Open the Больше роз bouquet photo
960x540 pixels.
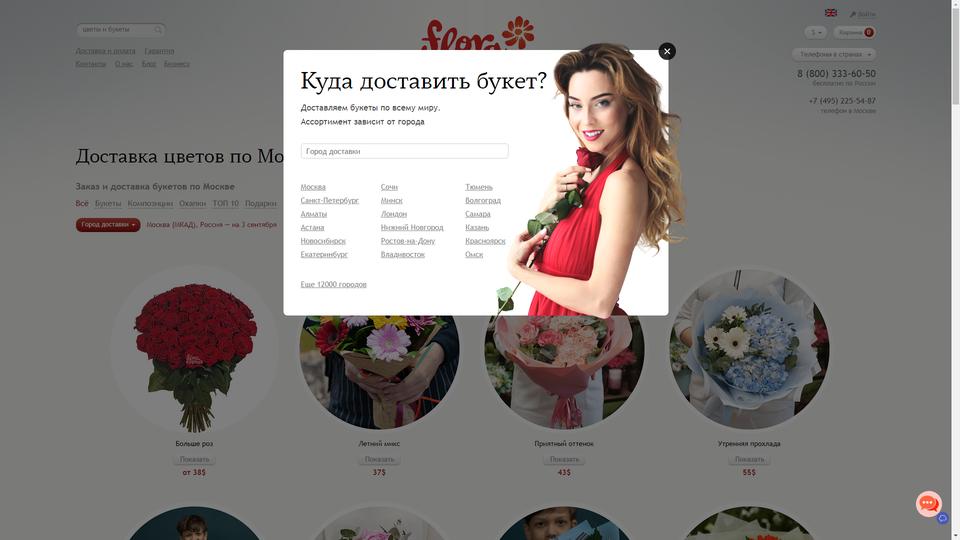(x=194, y=350)
